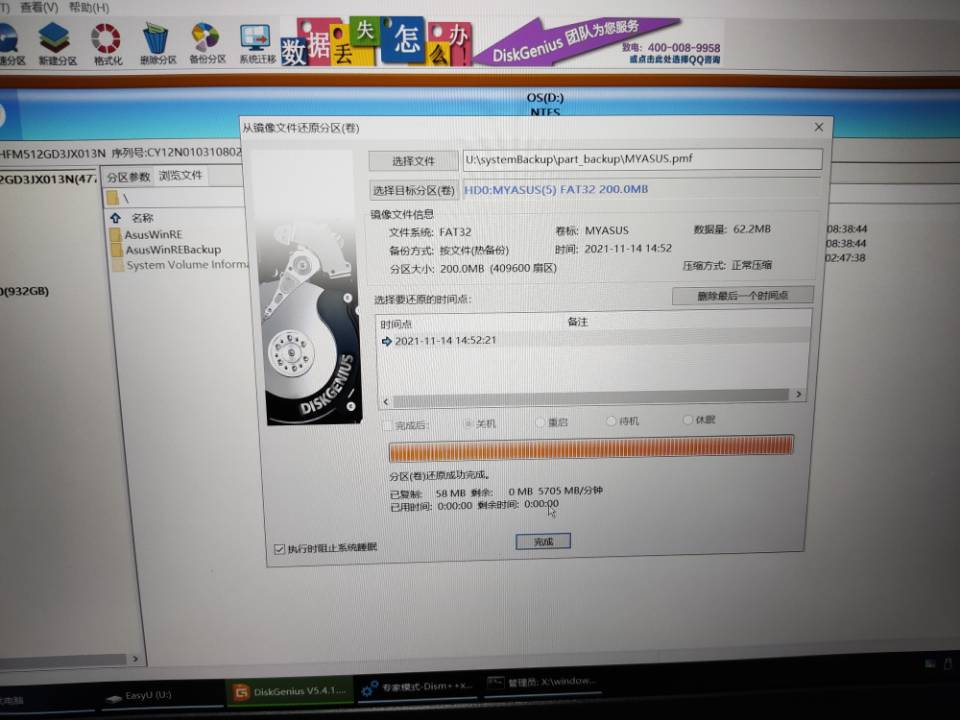Click the Format (格式化) toolbar icon

pos(107,44)
